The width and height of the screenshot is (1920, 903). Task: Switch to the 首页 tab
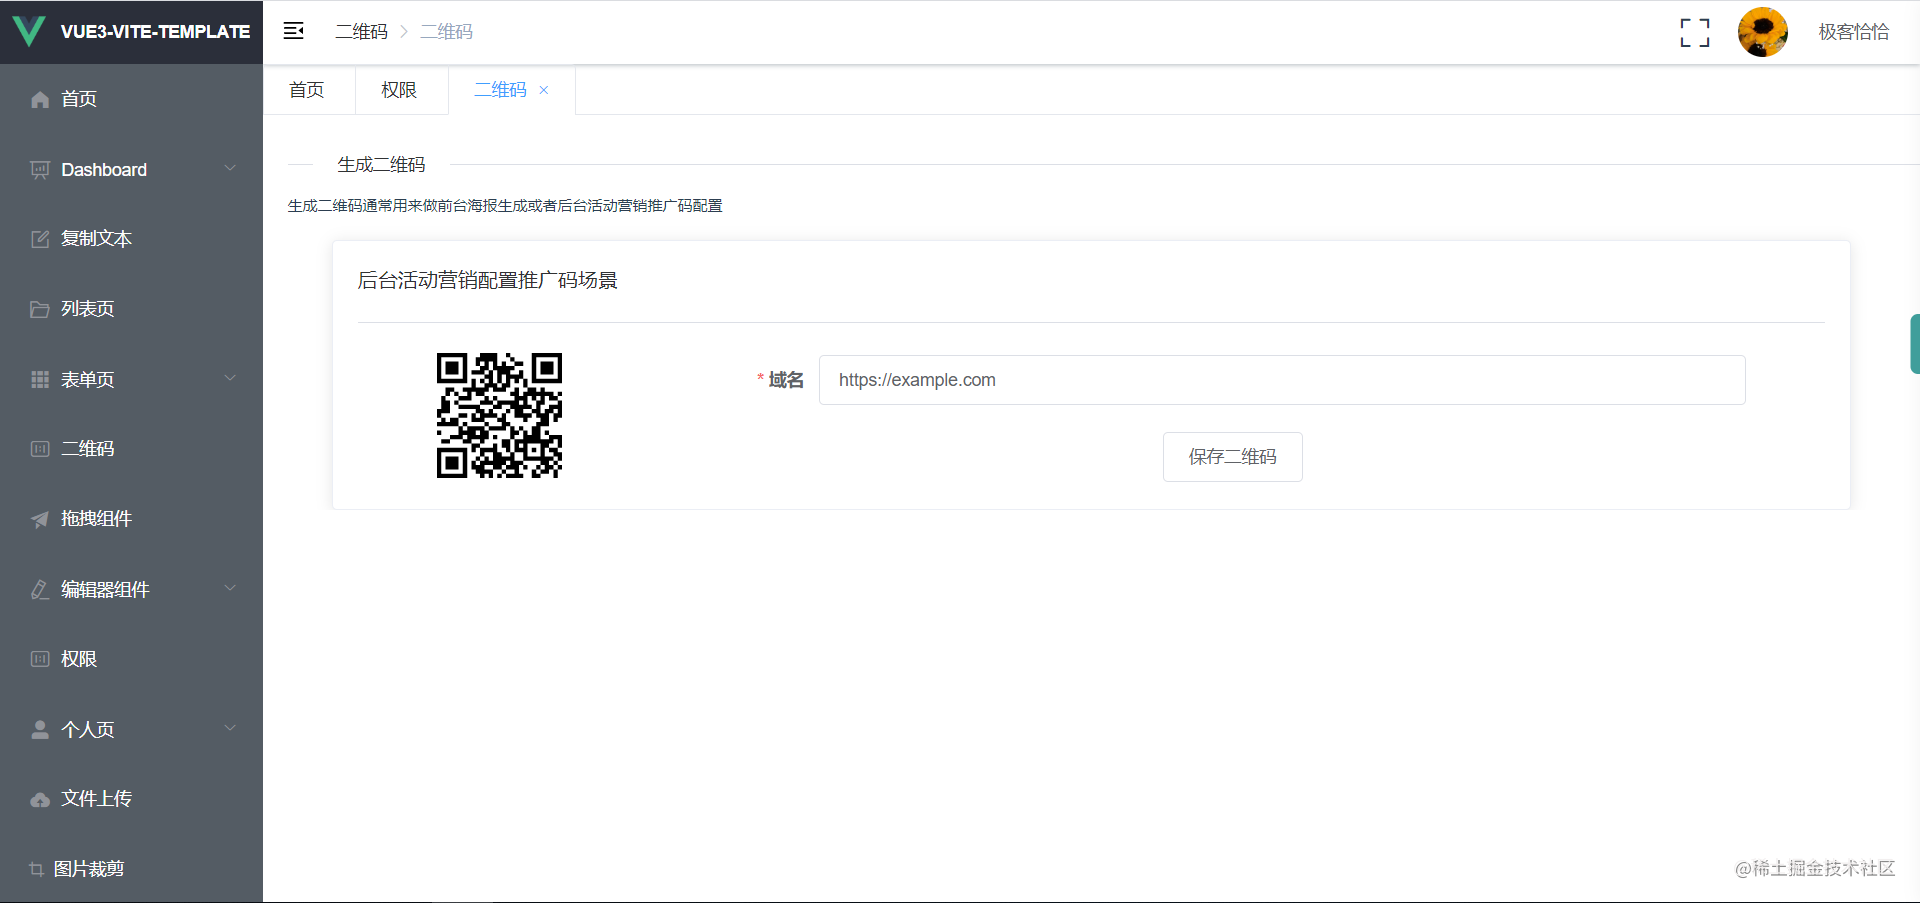coord(307,90)
